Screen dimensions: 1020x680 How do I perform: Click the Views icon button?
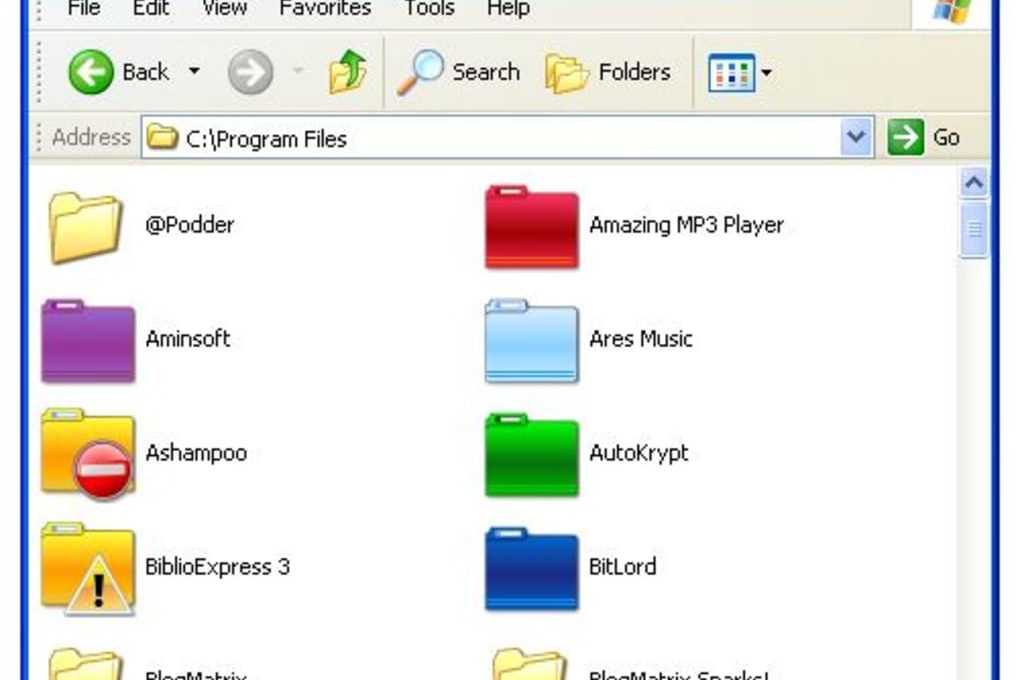pos(731,72)
